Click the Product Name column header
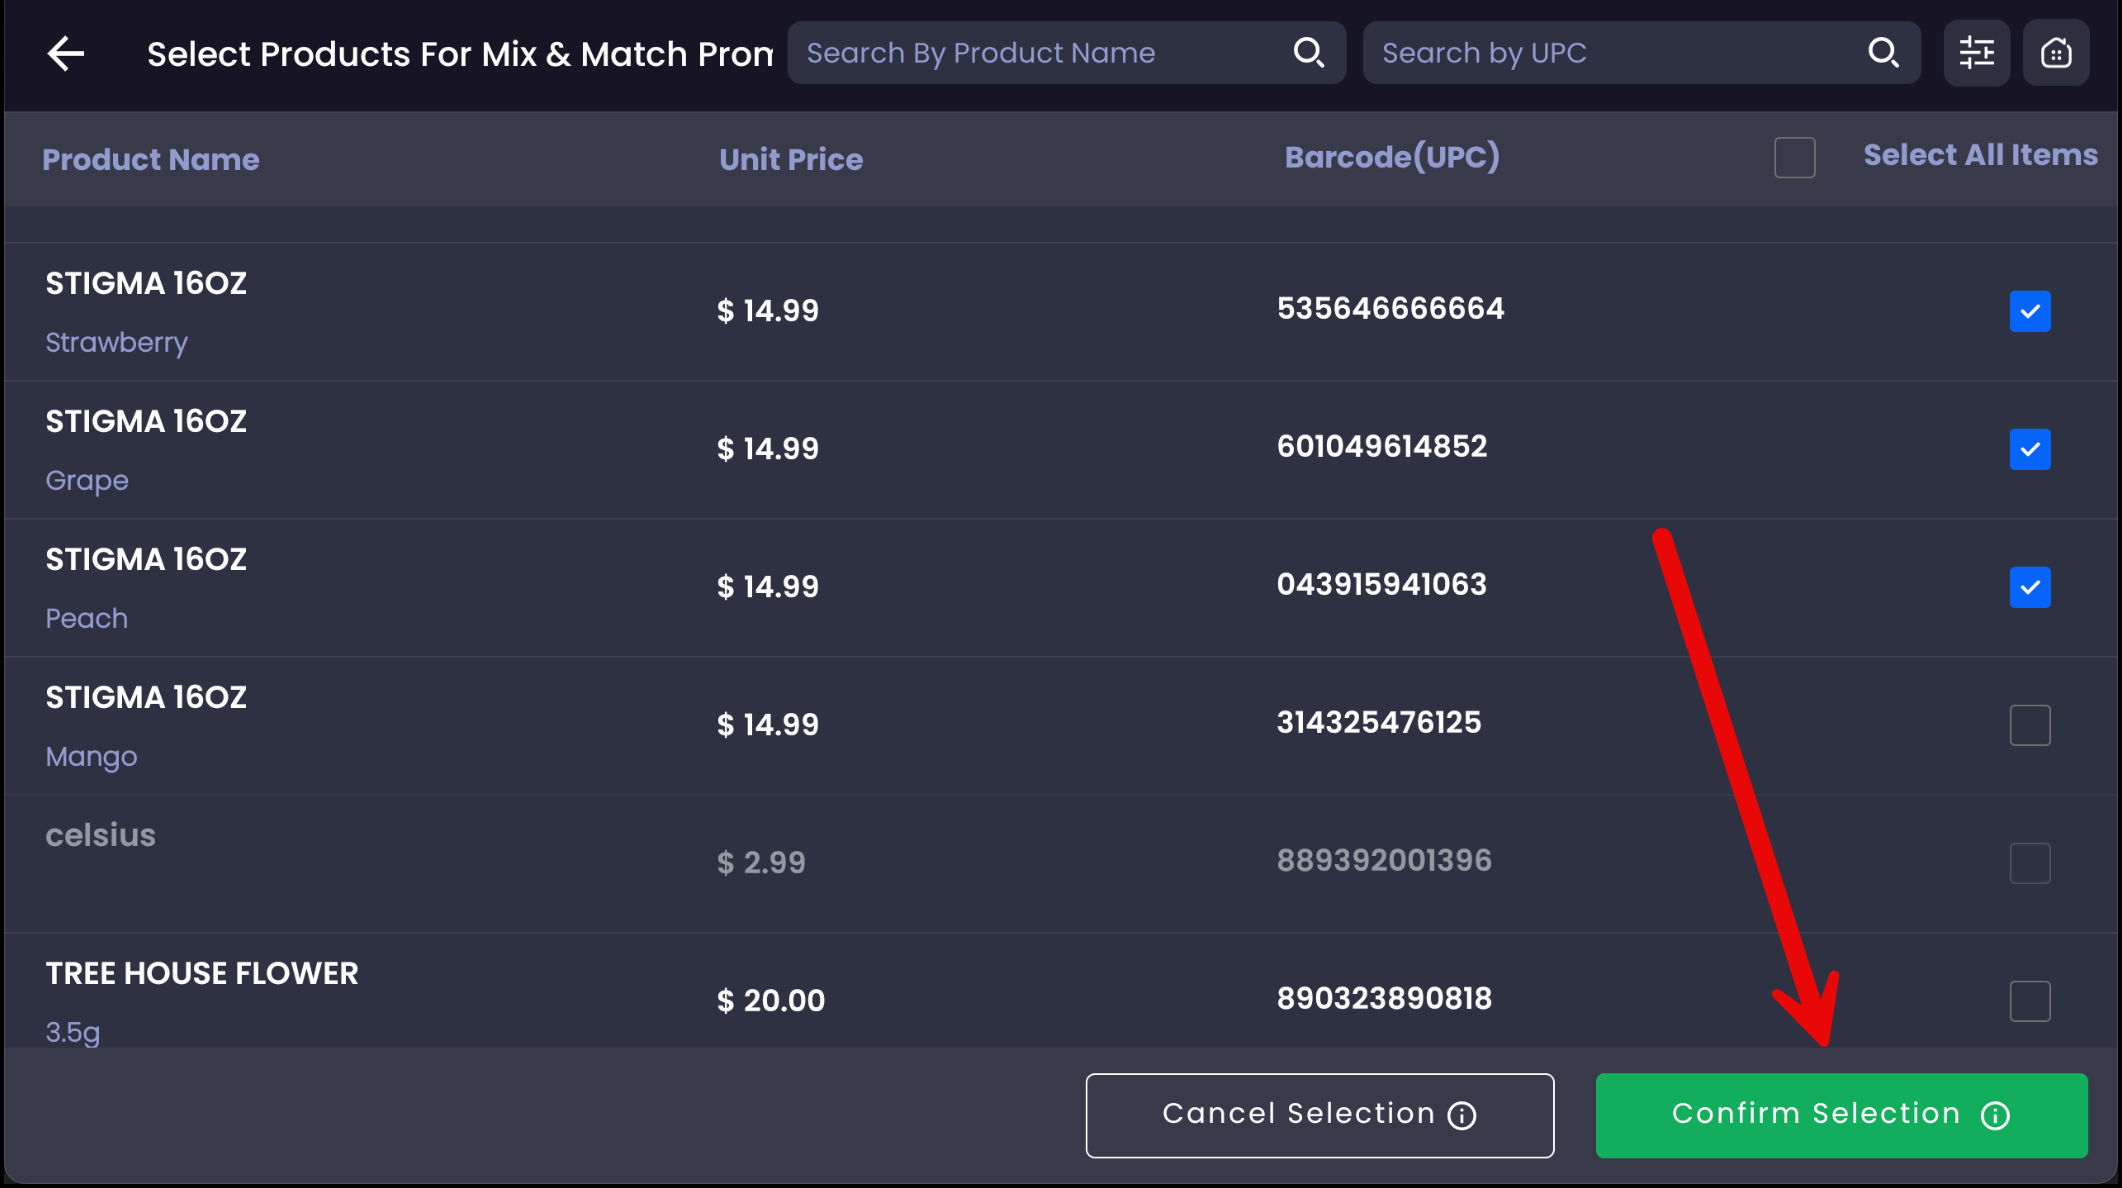2122x1188 pixels. pyautogui.click(x=151, y=160)
